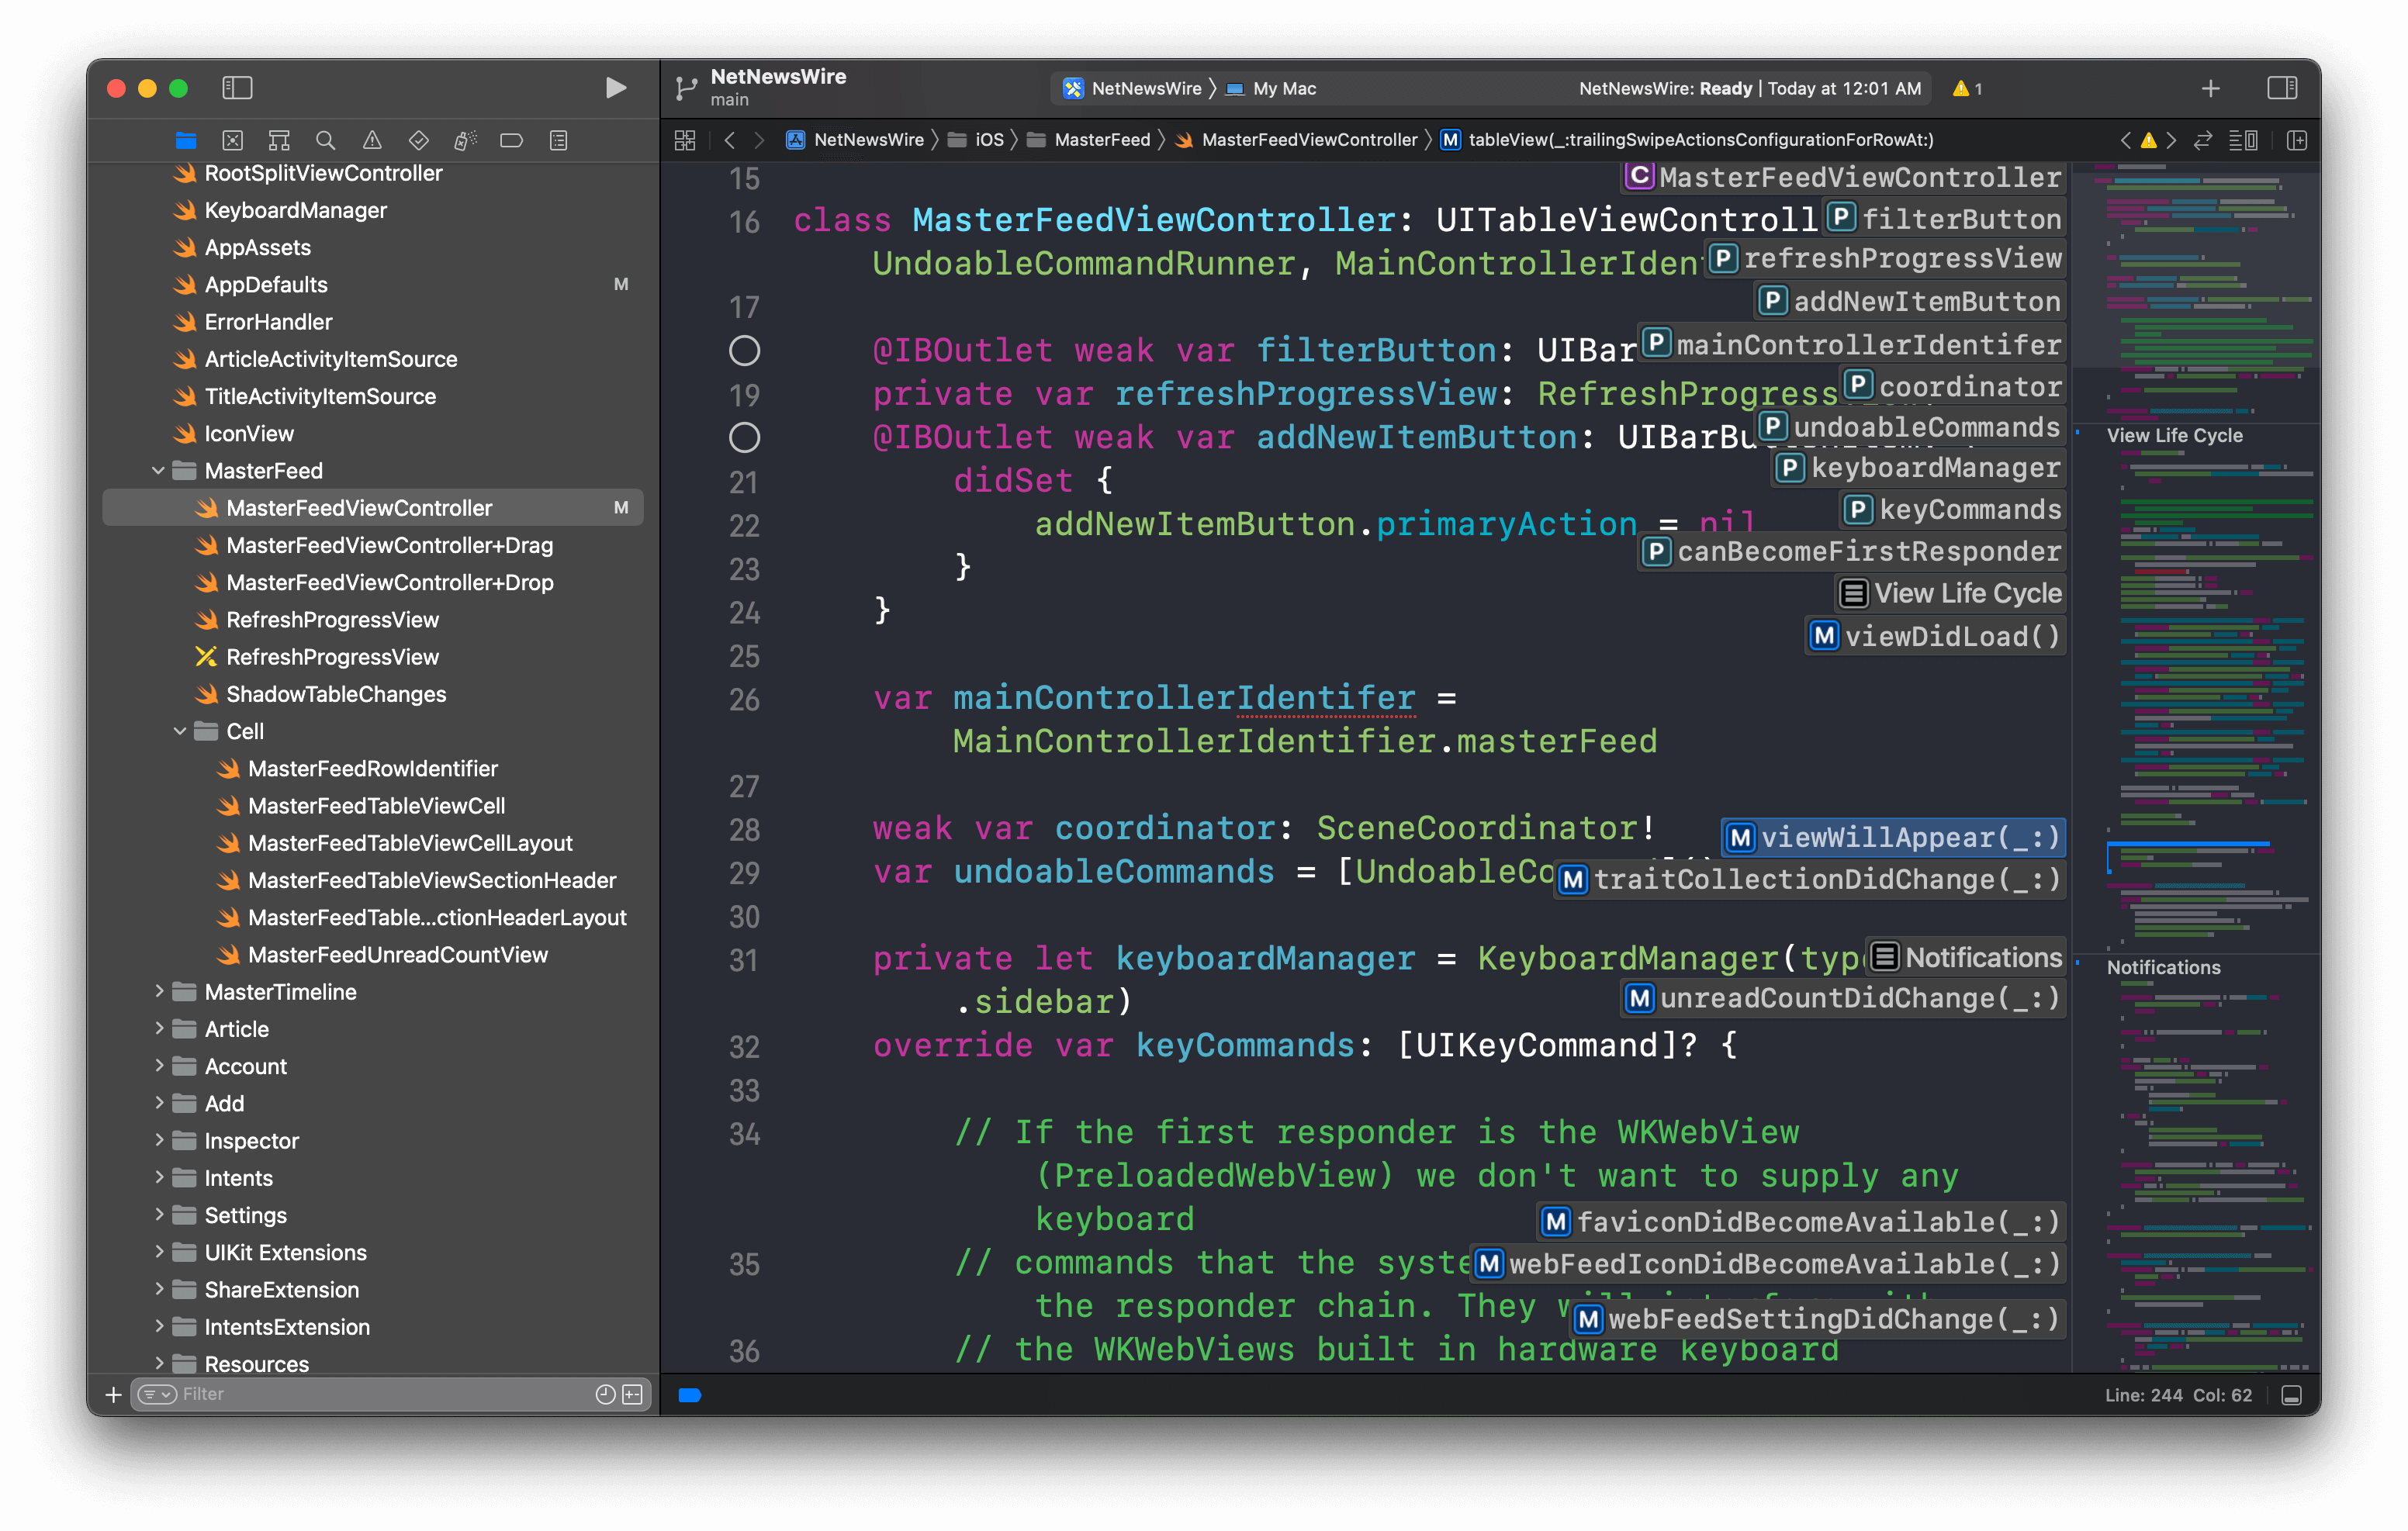Select the My Mac run destination

click(x=1283, y=88)
